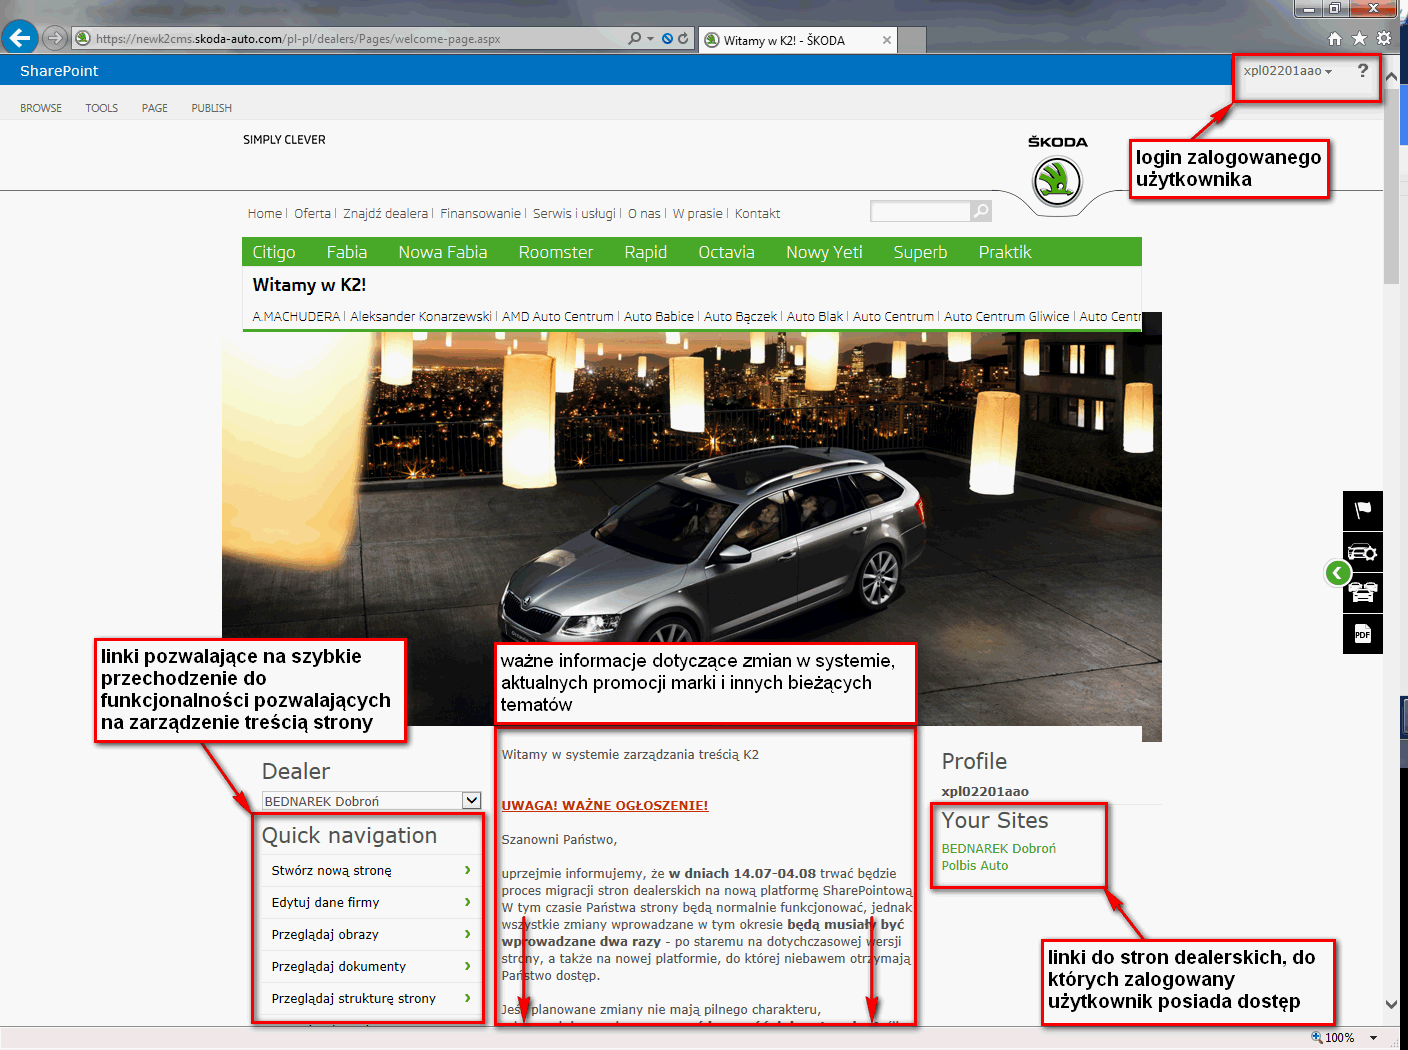1408x1050 pixels.
Task: Open the W prasie link
Action: (x=698, y=214)
